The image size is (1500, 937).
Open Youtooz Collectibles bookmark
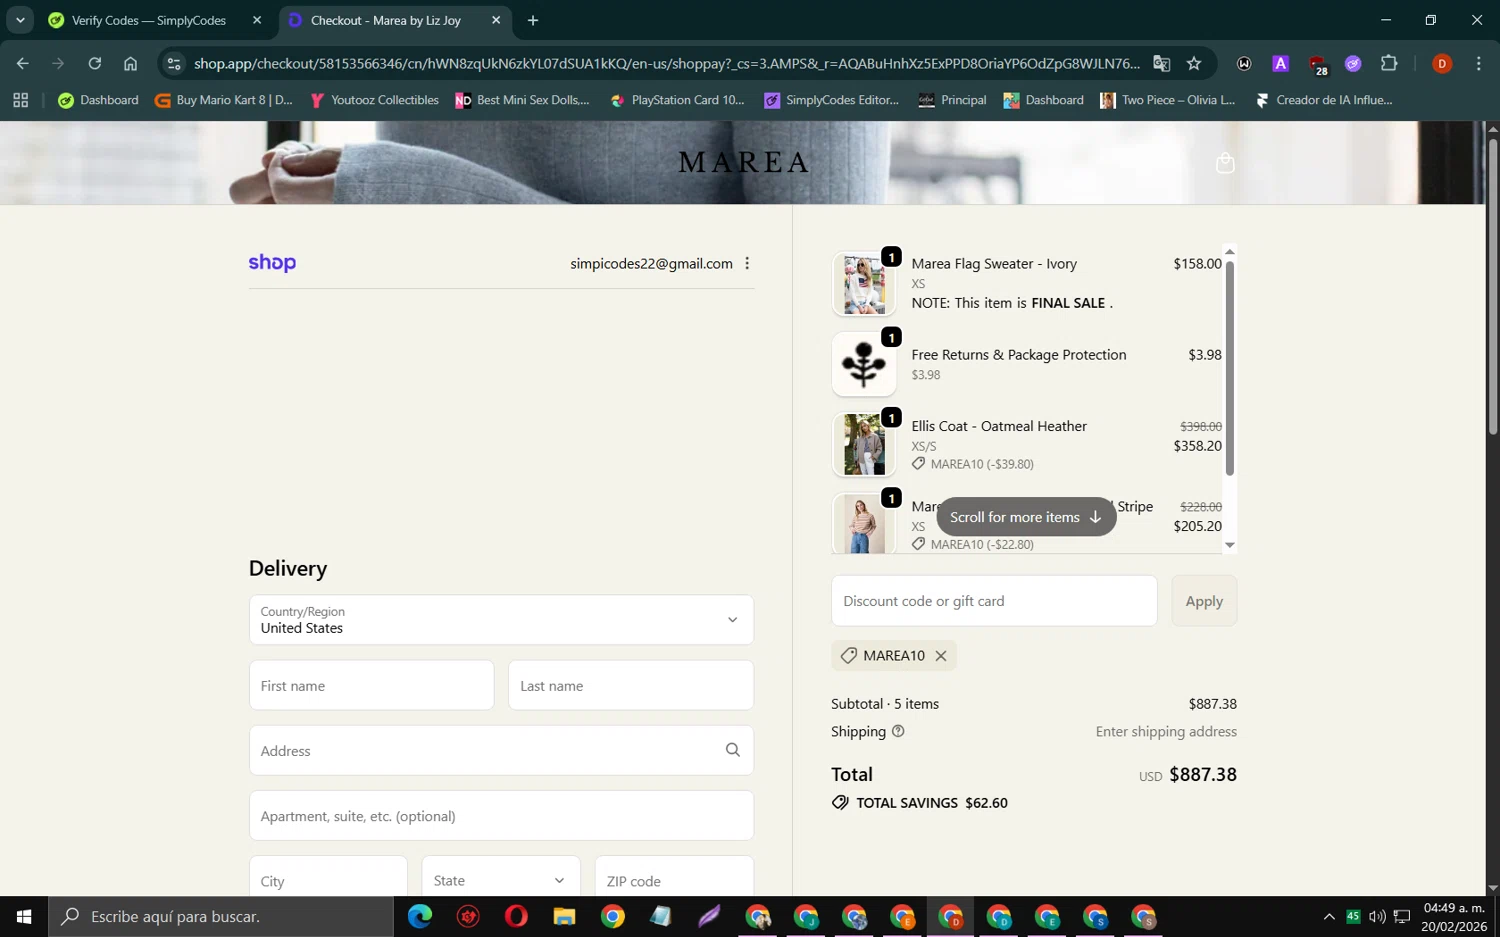click(375, 100)
